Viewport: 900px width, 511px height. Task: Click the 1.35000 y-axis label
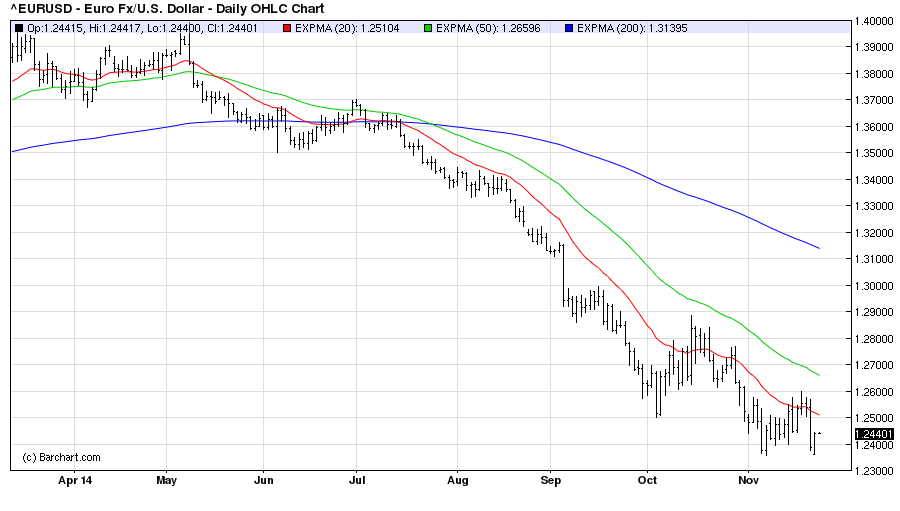pos(874,153)
